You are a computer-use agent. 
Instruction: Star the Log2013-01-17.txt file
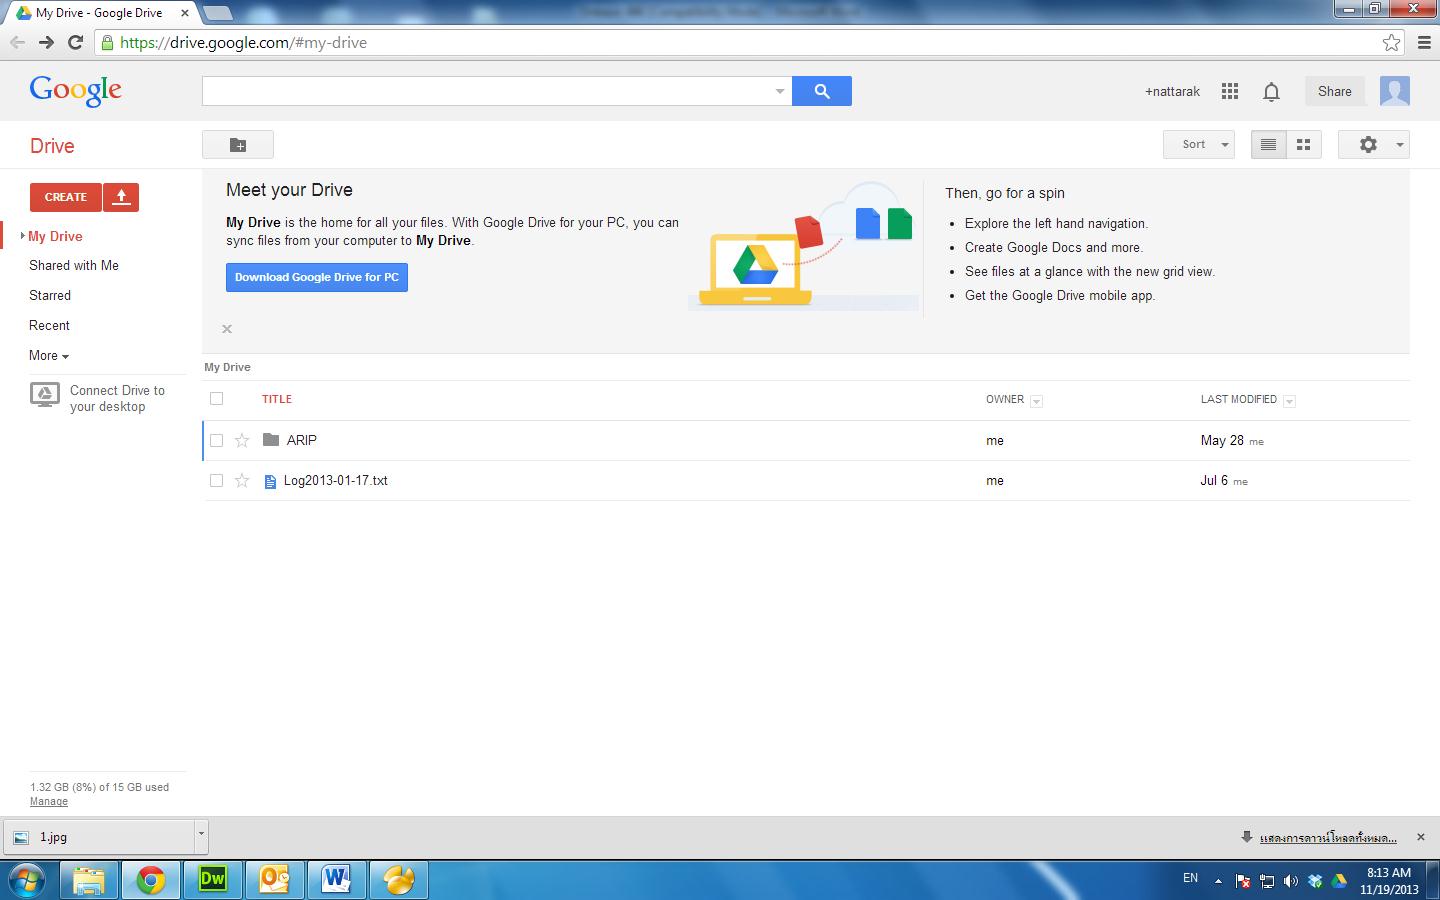click(242, 481)
